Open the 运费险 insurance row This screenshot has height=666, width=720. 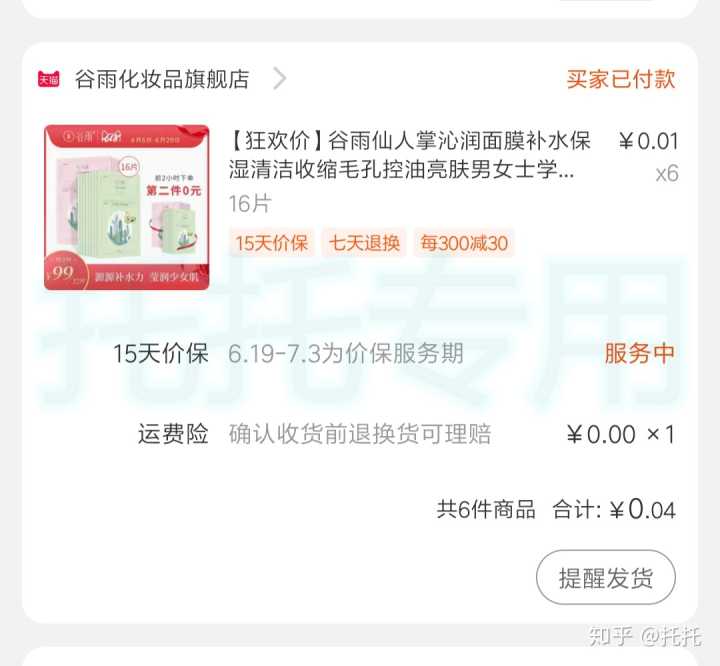[360, 434]
